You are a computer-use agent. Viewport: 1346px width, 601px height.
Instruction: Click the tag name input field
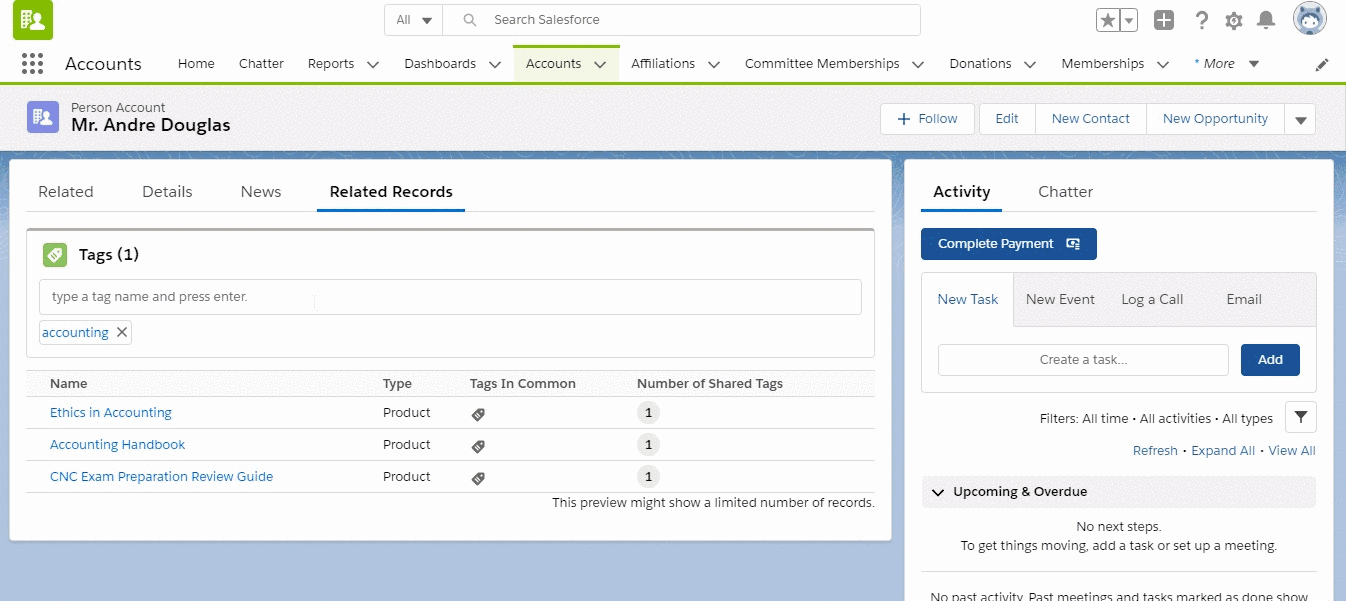point(450,297)
